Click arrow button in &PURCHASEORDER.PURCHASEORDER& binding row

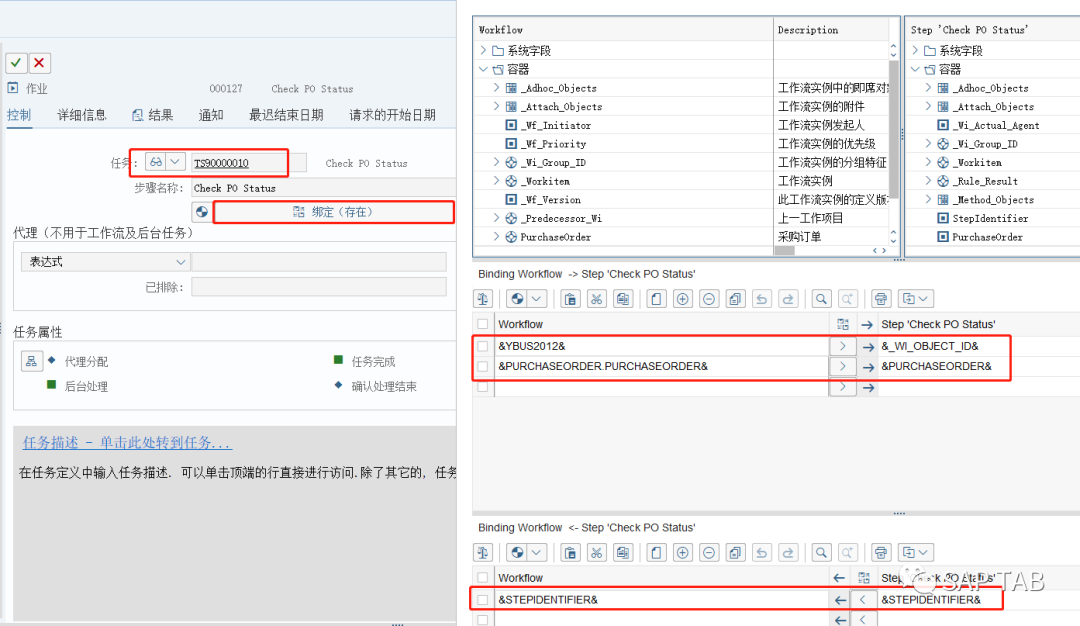[x=842, y=366]
